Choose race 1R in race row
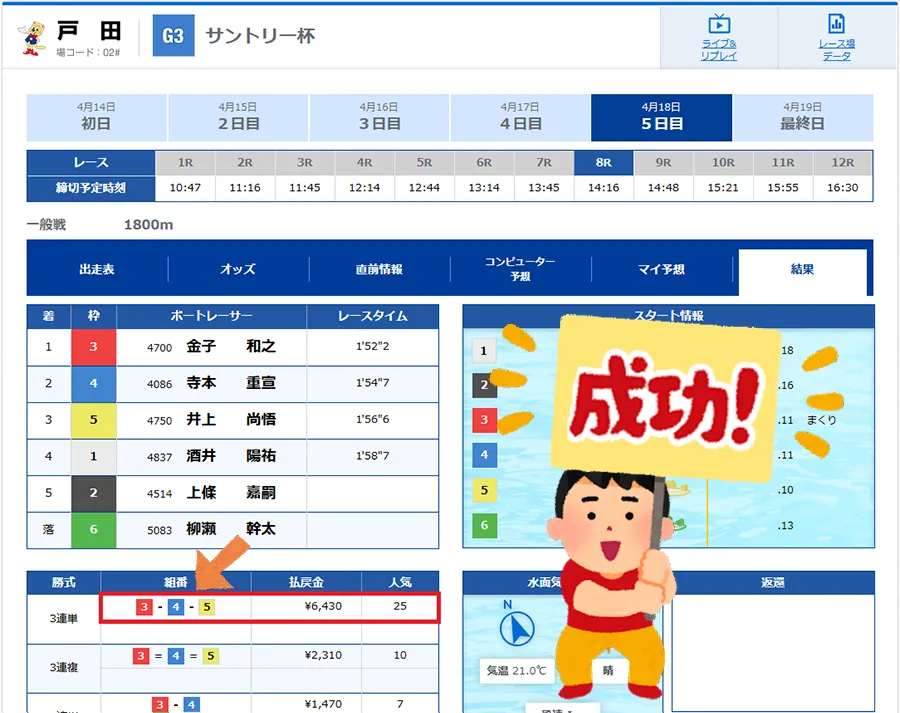The height and width of the screenshot is (713, 900). 185,162
